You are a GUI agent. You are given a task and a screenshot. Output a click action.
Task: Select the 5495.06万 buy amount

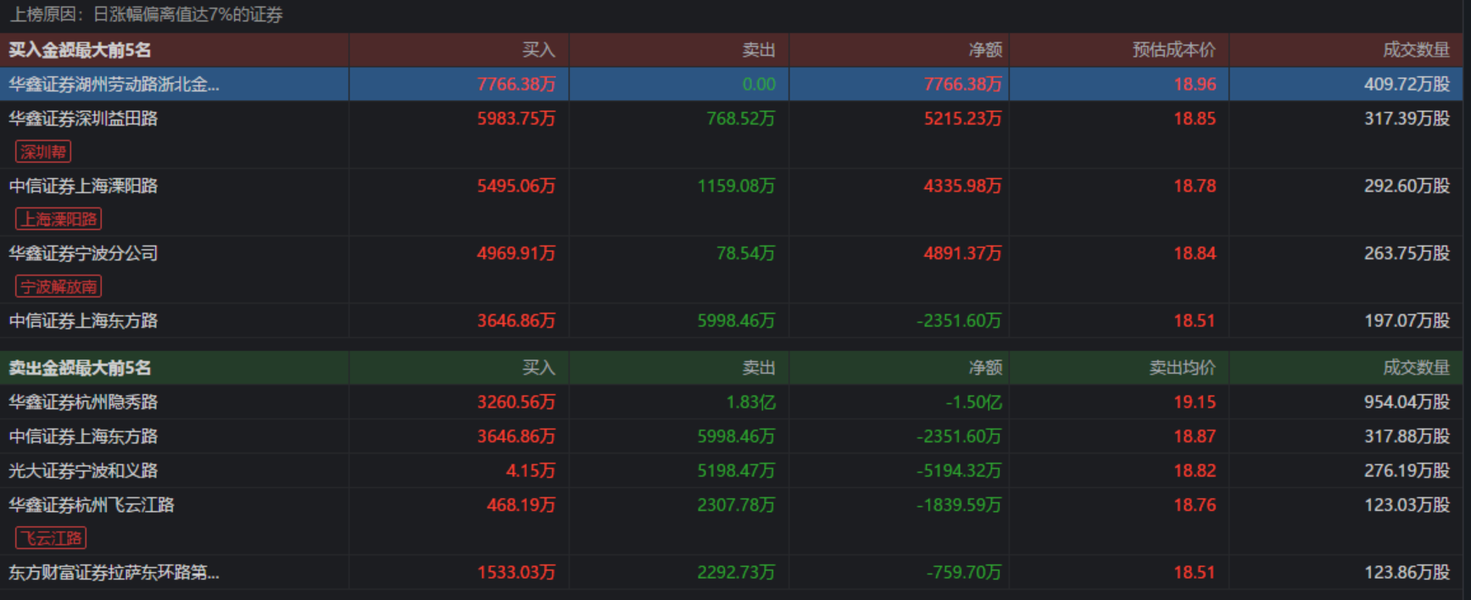pos(516,186)
